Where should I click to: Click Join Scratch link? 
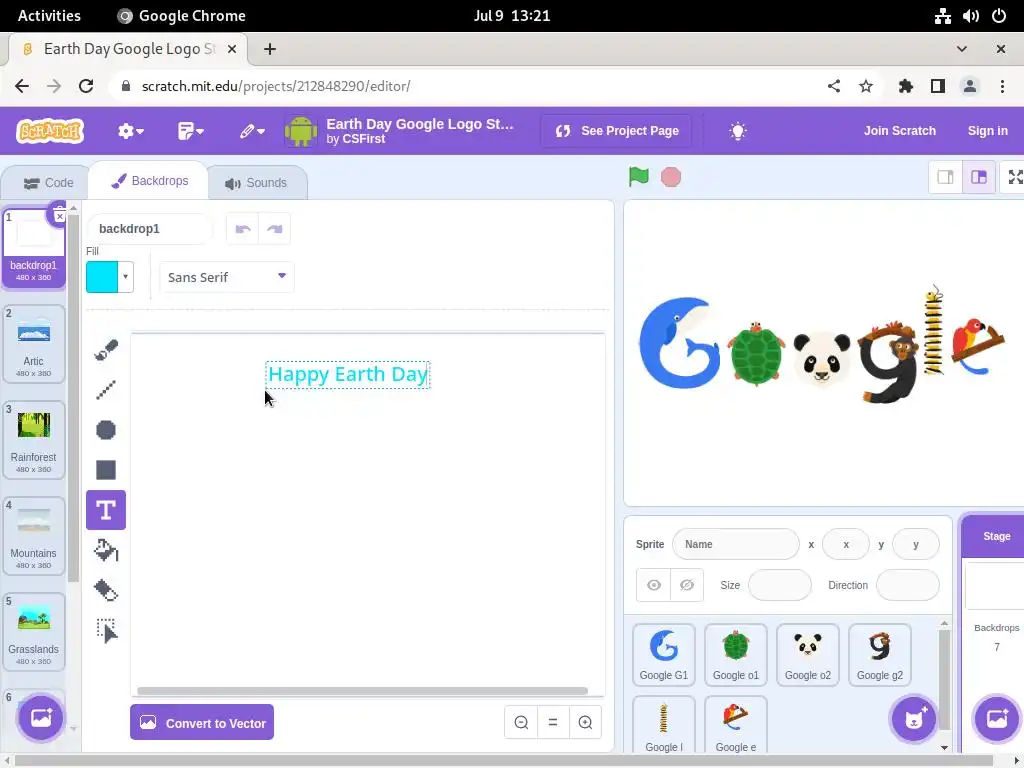coord(899,131)
